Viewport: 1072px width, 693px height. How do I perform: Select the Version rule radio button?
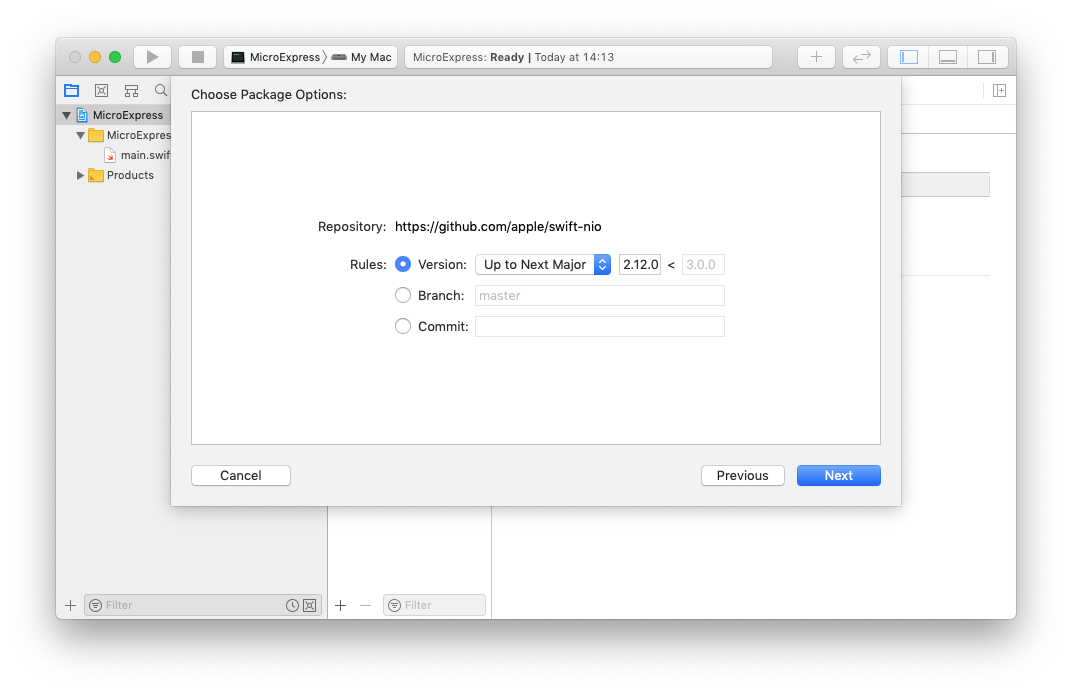(x=403, y=264)
